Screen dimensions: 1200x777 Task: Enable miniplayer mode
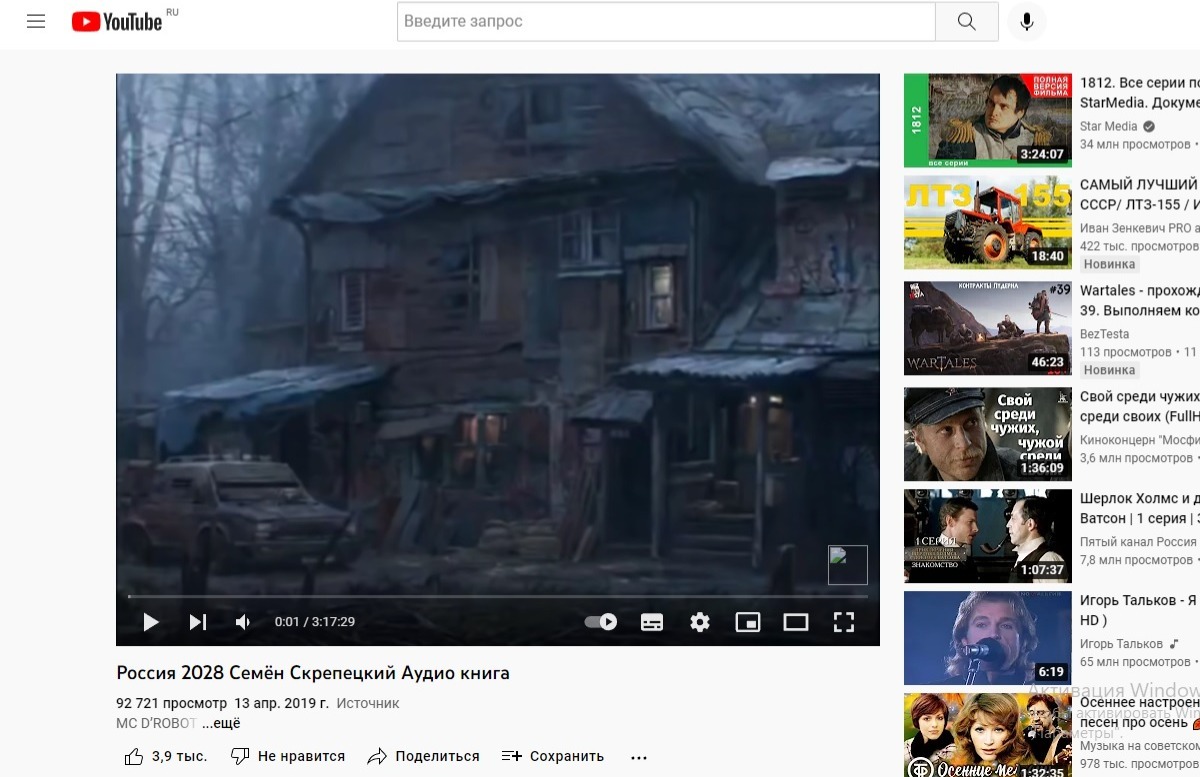pyautogui.click(x=748, y=622)
